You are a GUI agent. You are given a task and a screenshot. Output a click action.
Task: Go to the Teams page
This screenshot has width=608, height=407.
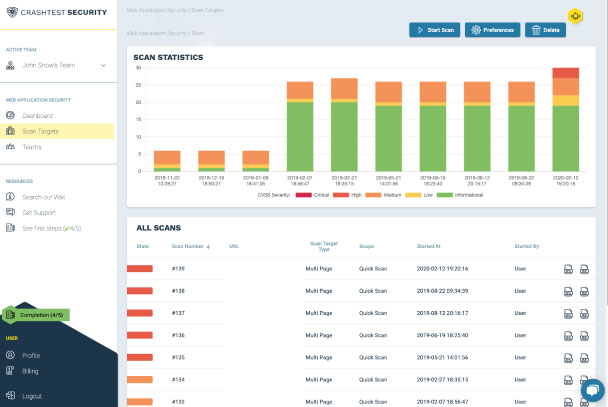[32, 147]
